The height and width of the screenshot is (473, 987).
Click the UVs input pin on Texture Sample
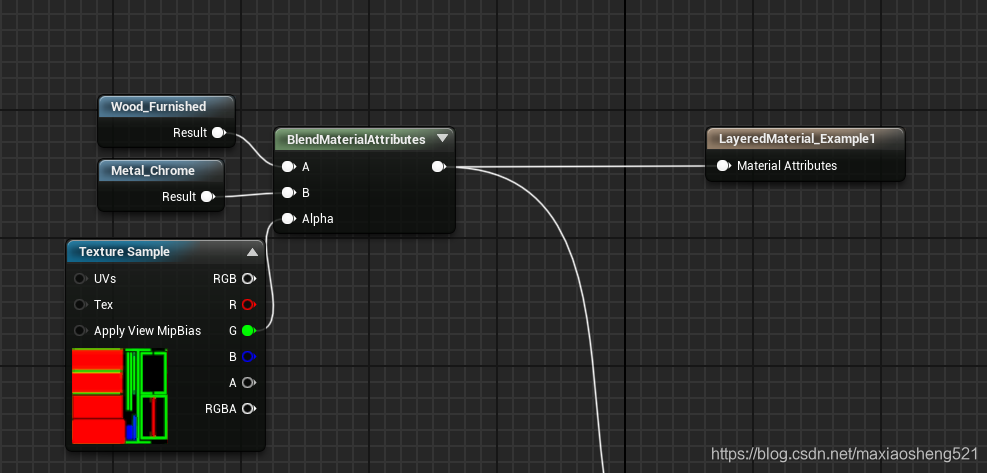coord(81,278)
